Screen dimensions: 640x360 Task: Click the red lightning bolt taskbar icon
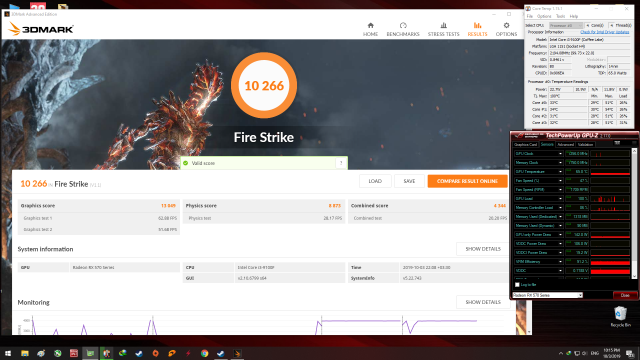[188, 353]
